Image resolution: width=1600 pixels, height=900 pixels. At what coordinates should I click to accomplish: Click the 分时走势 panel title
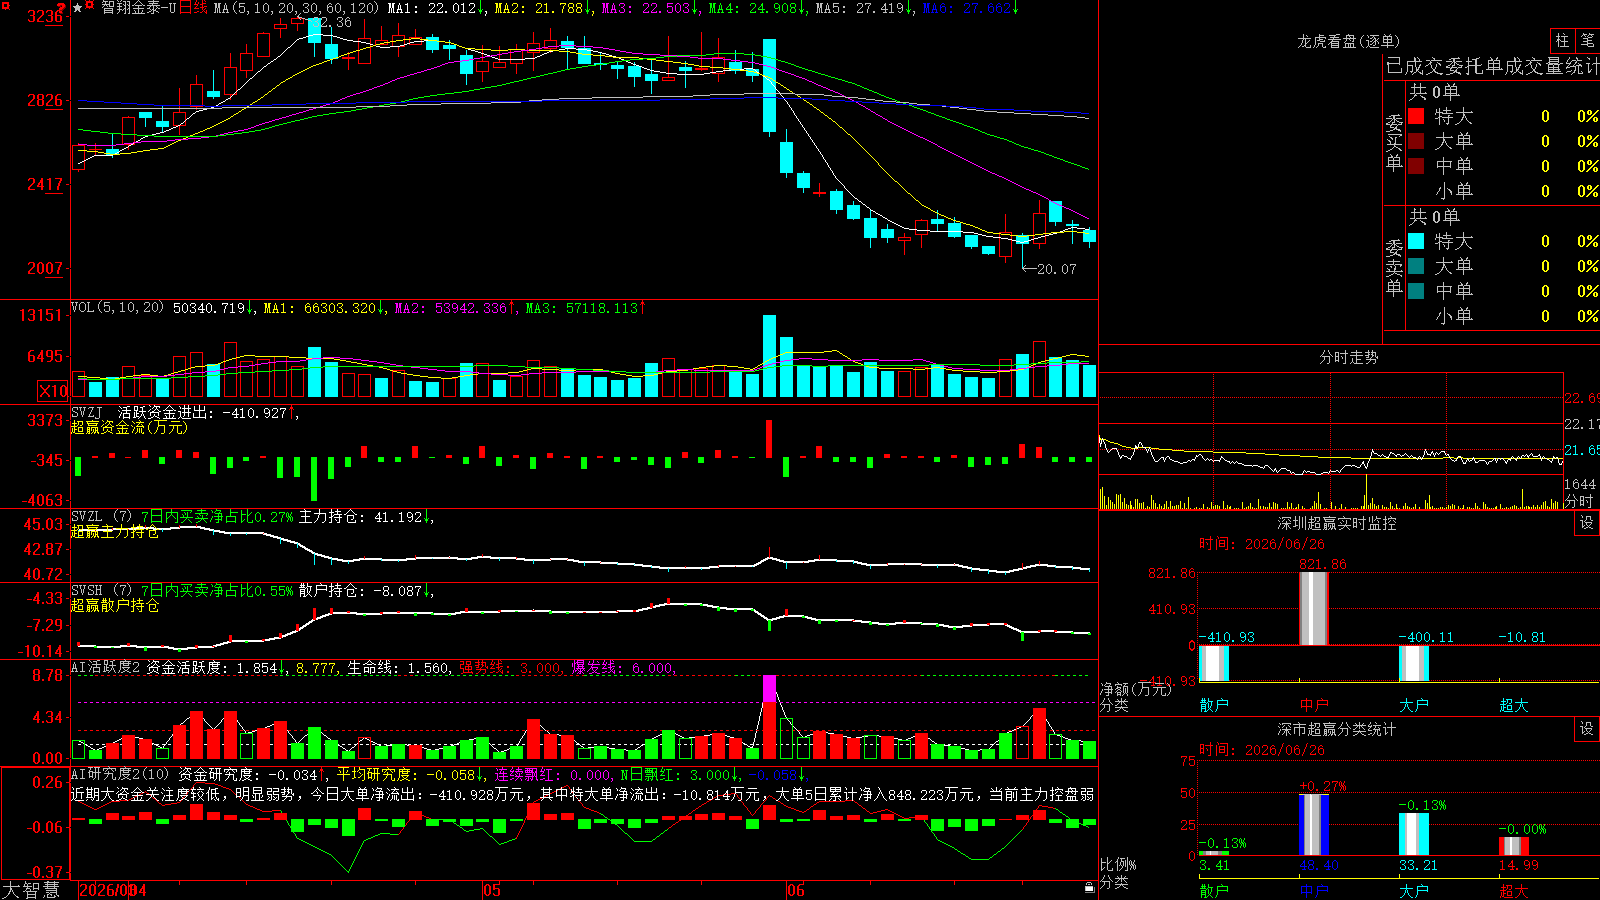1348,357
